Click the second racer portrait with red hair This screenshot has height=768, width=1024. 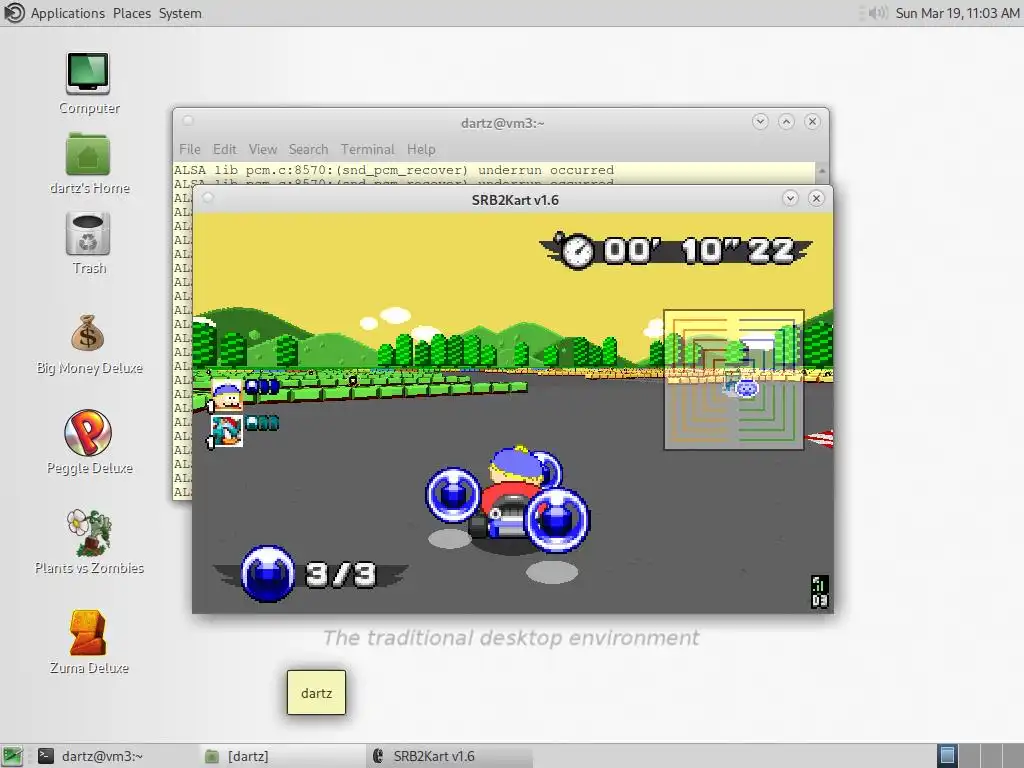pyautogui.click(x=227, y=431)
